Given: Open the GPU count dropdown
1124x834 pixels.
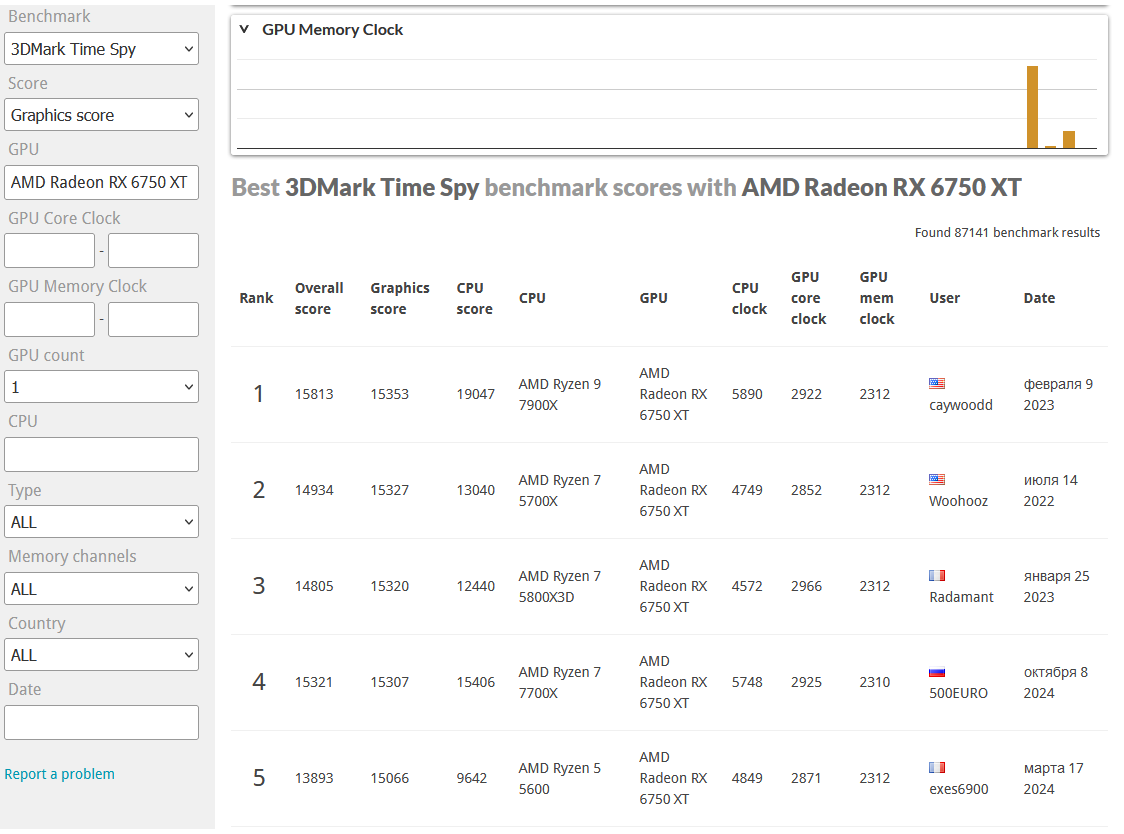Looking at the screenshot, I should pos(101,387).
